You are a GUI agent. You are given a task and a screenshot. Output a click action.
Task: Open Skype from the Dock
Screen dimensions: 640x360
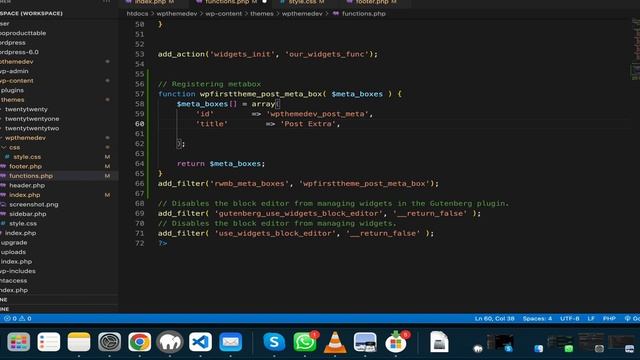[274, 342]
